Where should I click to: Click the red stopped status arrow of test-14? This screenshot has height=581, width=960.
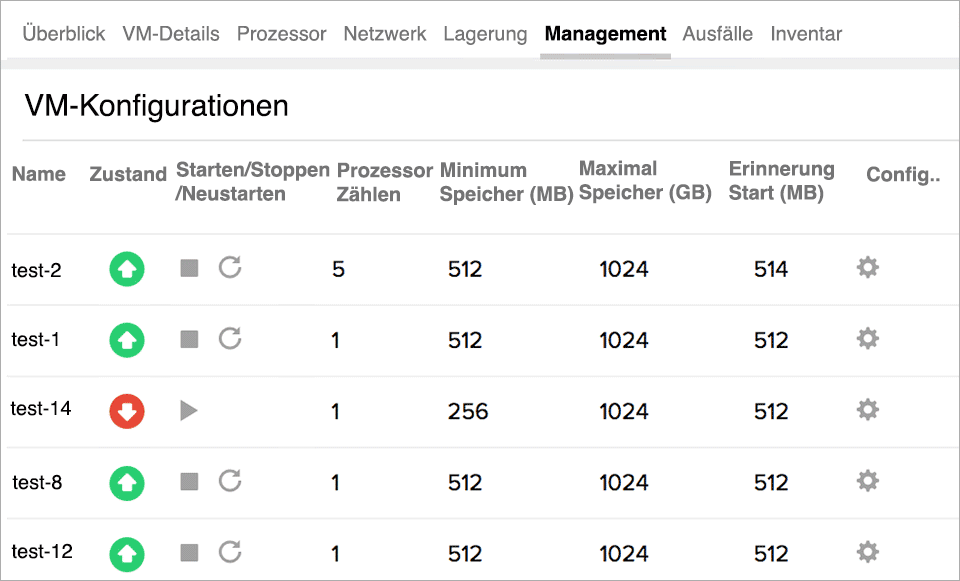click(126, 411)
